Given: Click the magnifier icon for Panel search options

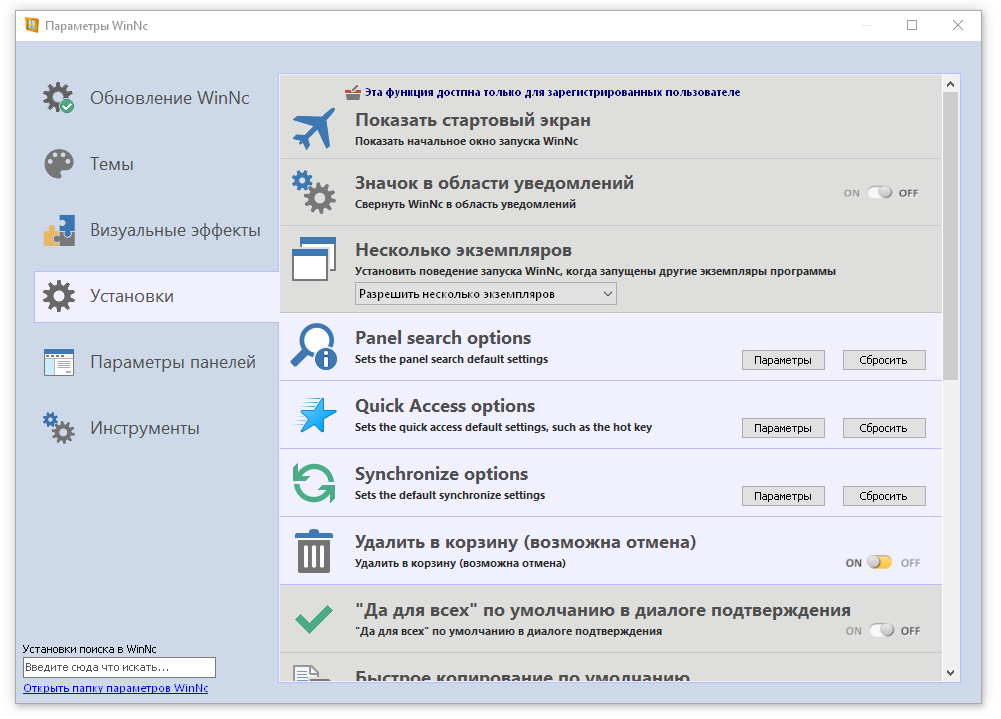Looking at the screenshot, I should [314, 347].
